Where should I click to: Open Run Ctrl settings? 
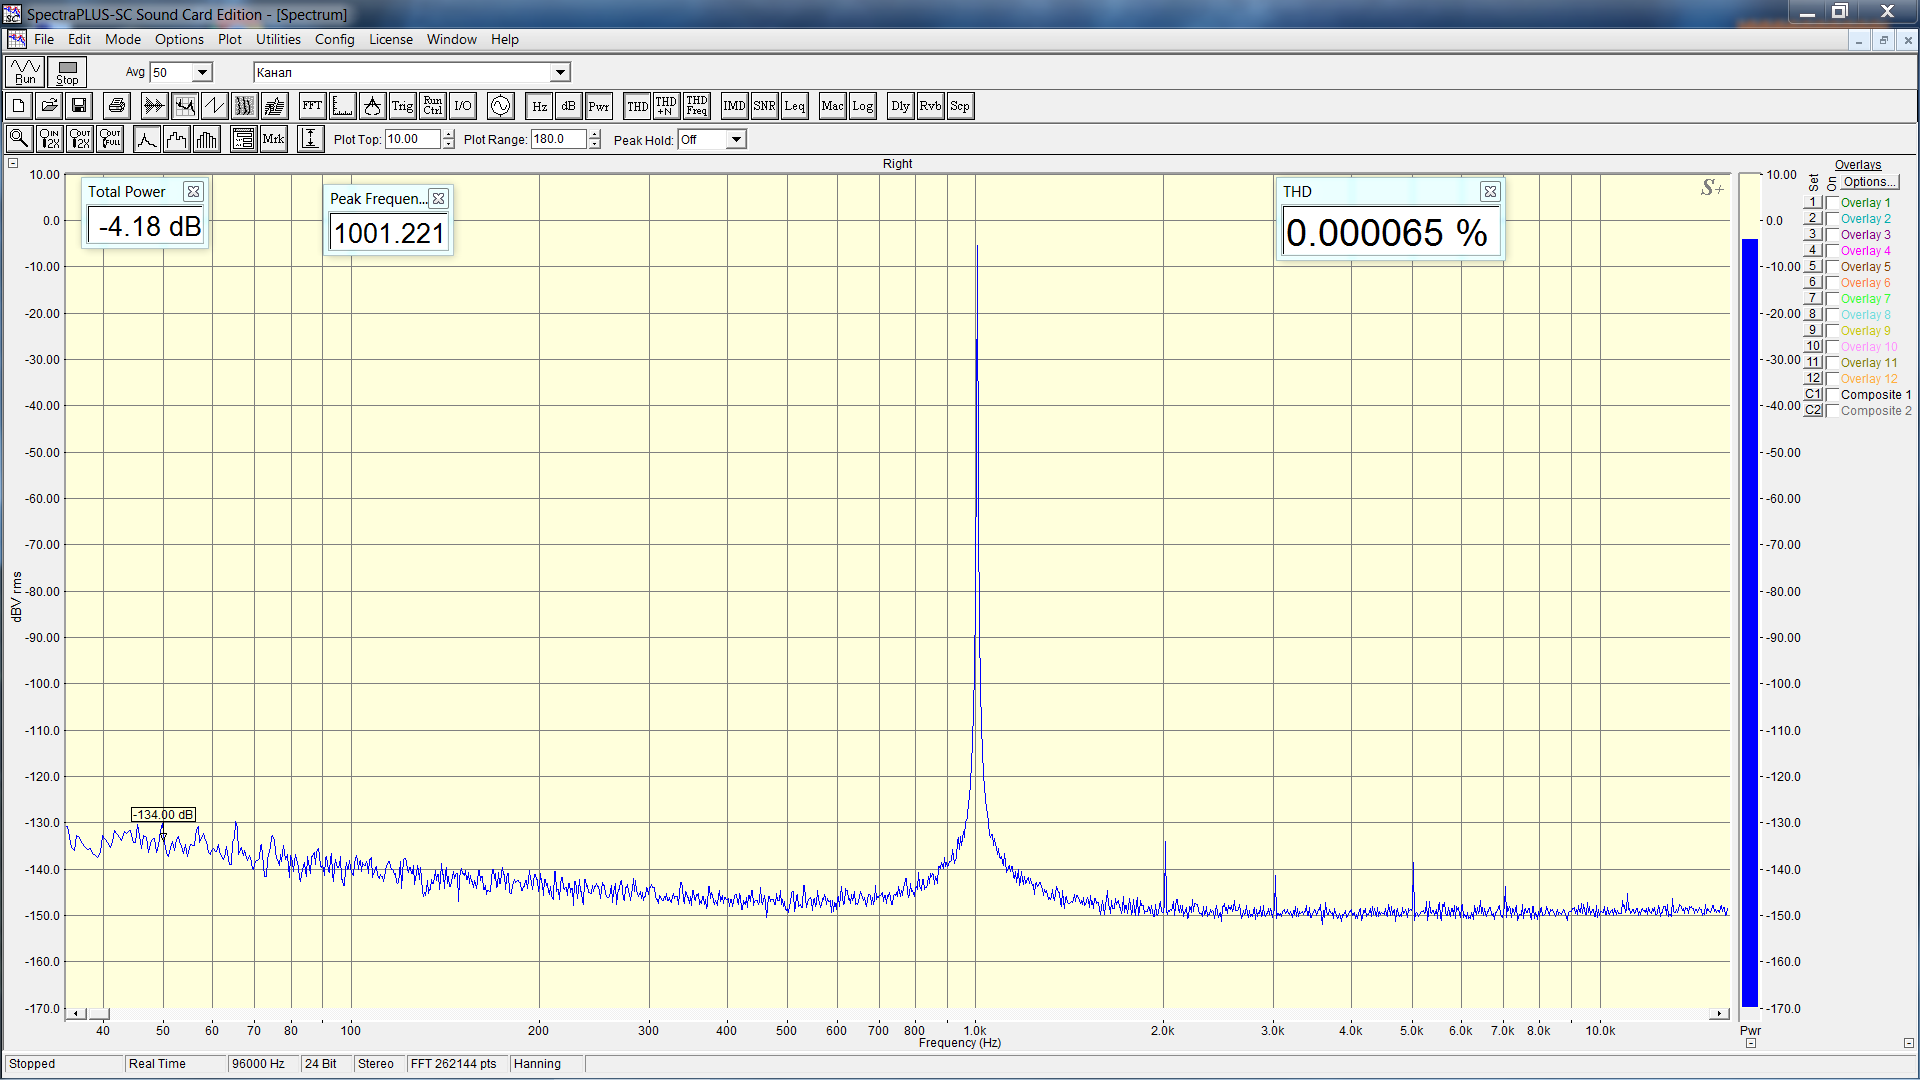tap(432, 106)
